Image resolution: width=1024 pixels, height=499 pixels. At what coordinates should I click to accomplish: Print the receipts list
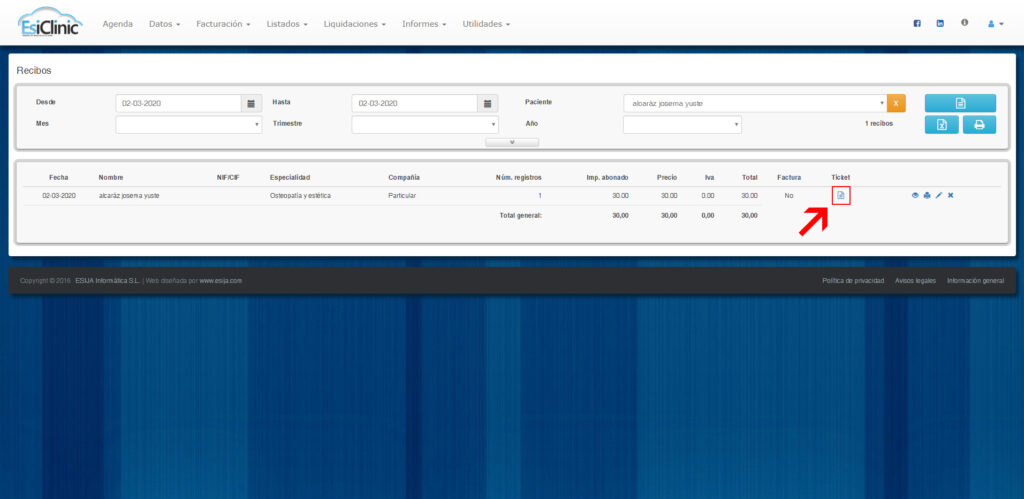point(979,125)
